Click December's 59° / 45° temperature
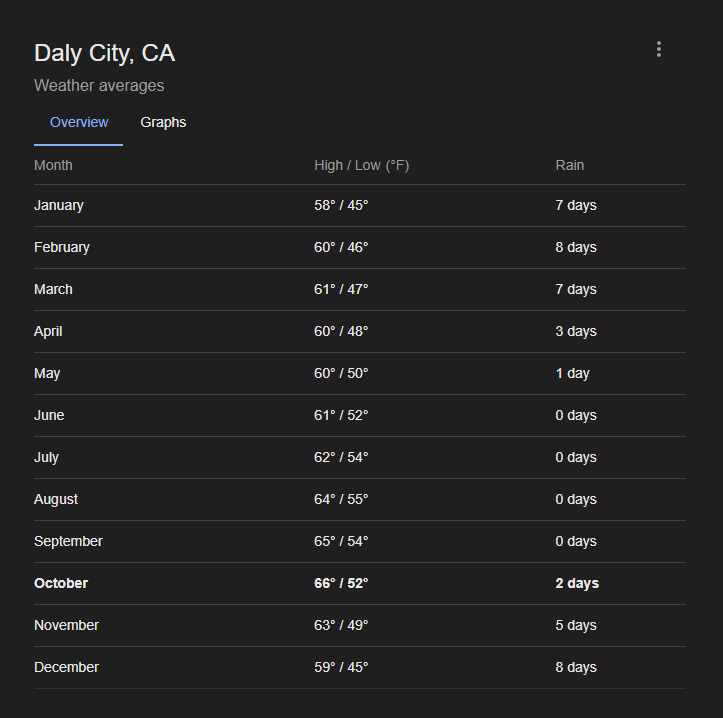 point(341,667)
